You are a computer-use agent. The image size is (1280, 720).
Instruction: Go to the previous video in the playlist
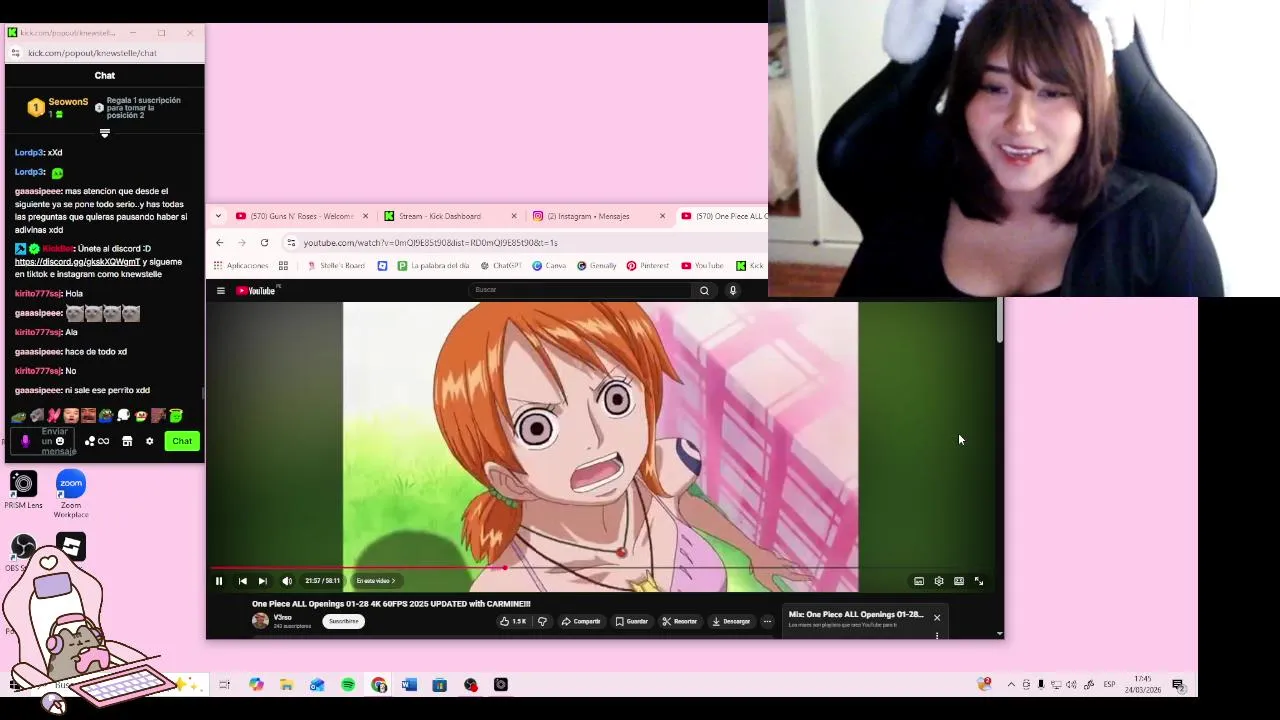coord(242,581)
